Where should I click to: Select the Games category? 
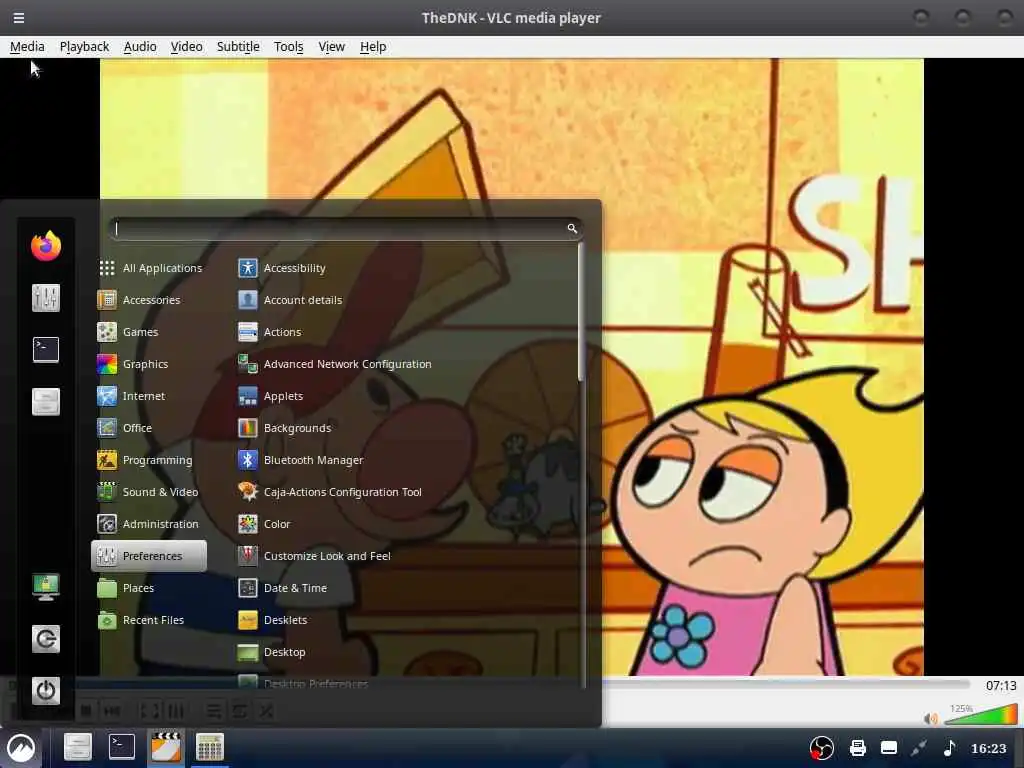click(x=150, y=332)
